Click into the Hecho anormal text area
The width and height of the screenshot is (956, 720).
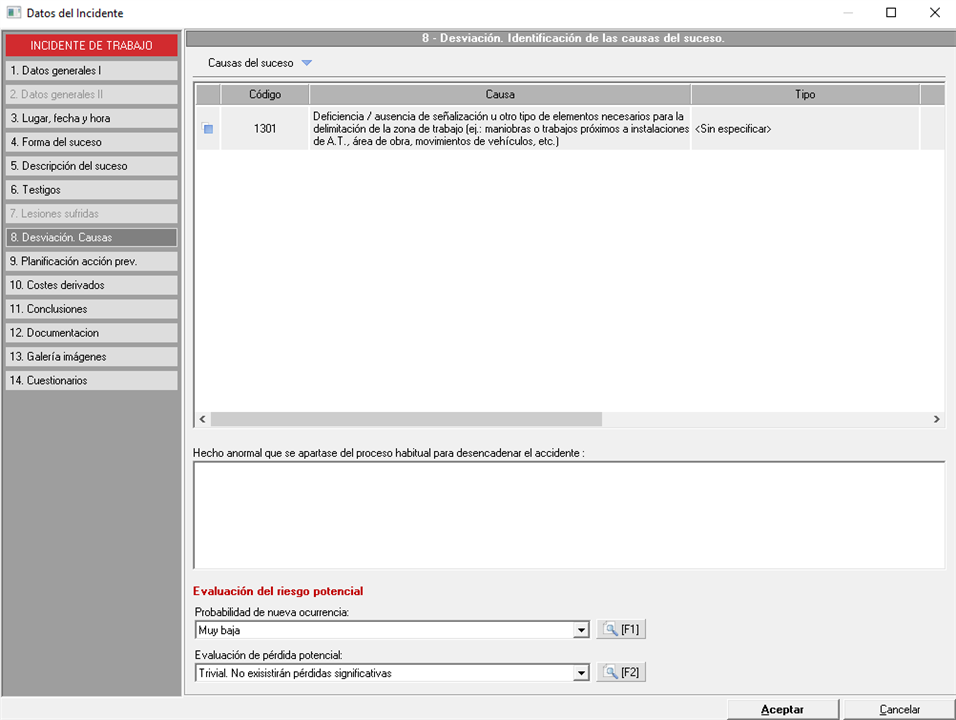568,514
